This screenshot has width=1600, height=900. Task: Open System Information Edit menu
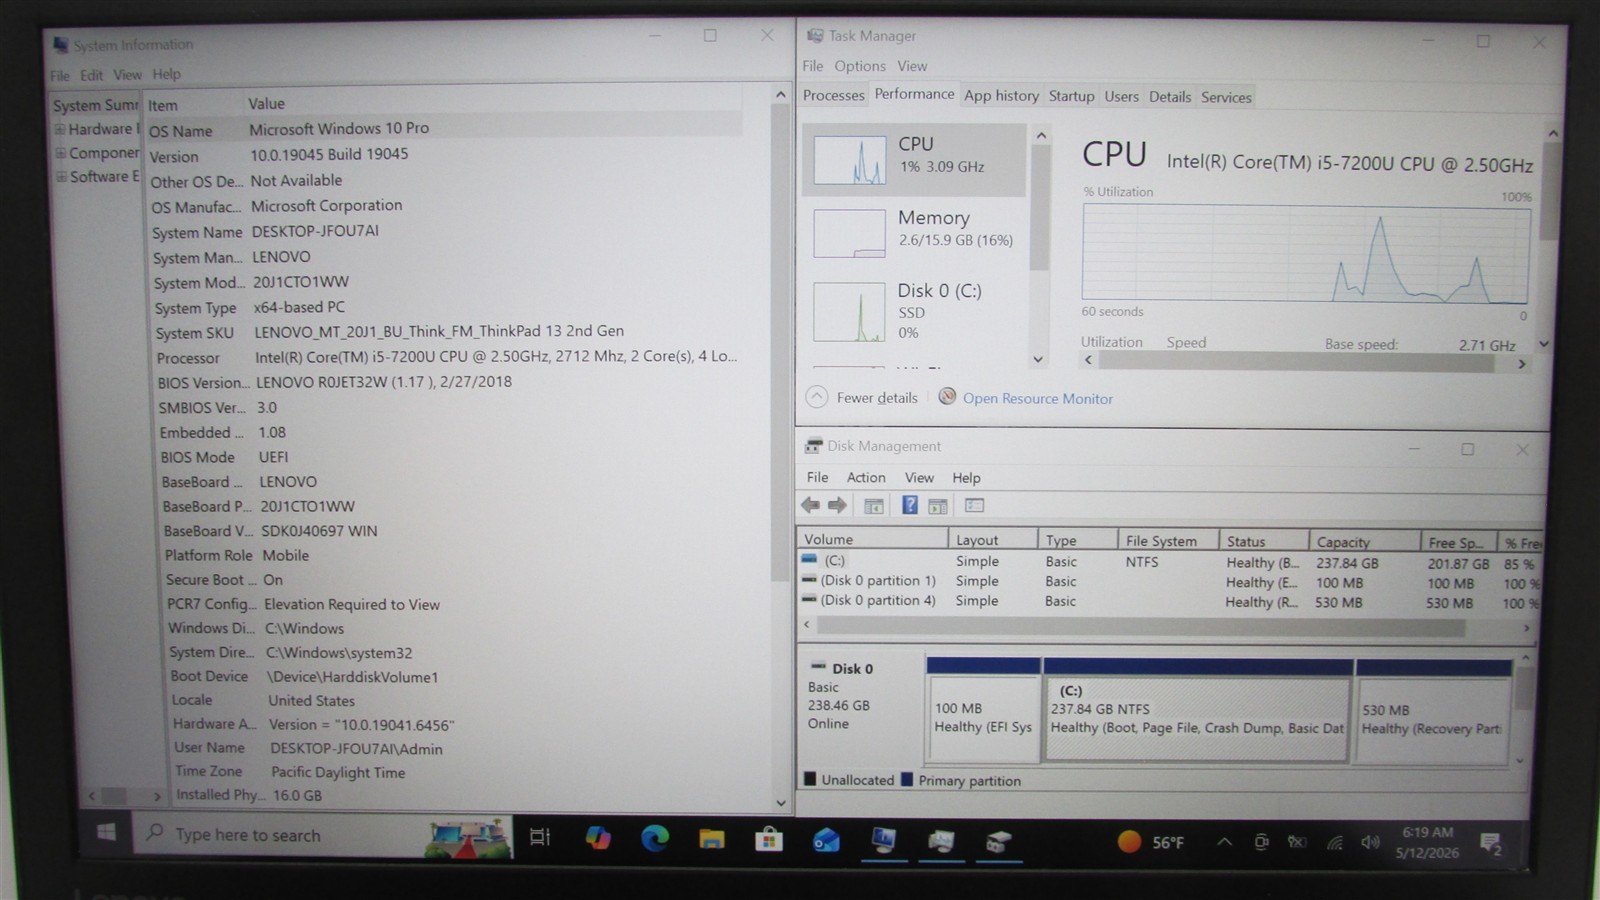pyautogui.click(x=92, y=75)
